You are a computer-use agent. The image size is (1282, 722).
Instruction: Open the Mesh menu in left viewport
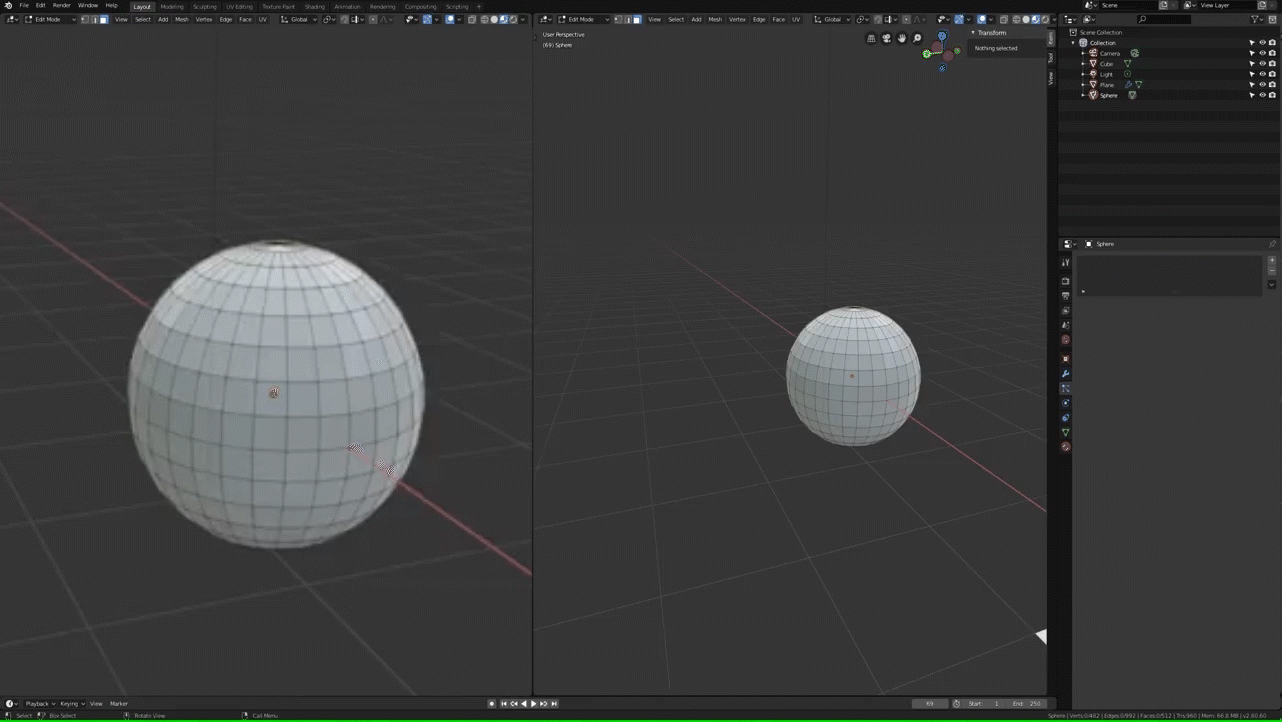pos(182,20)
